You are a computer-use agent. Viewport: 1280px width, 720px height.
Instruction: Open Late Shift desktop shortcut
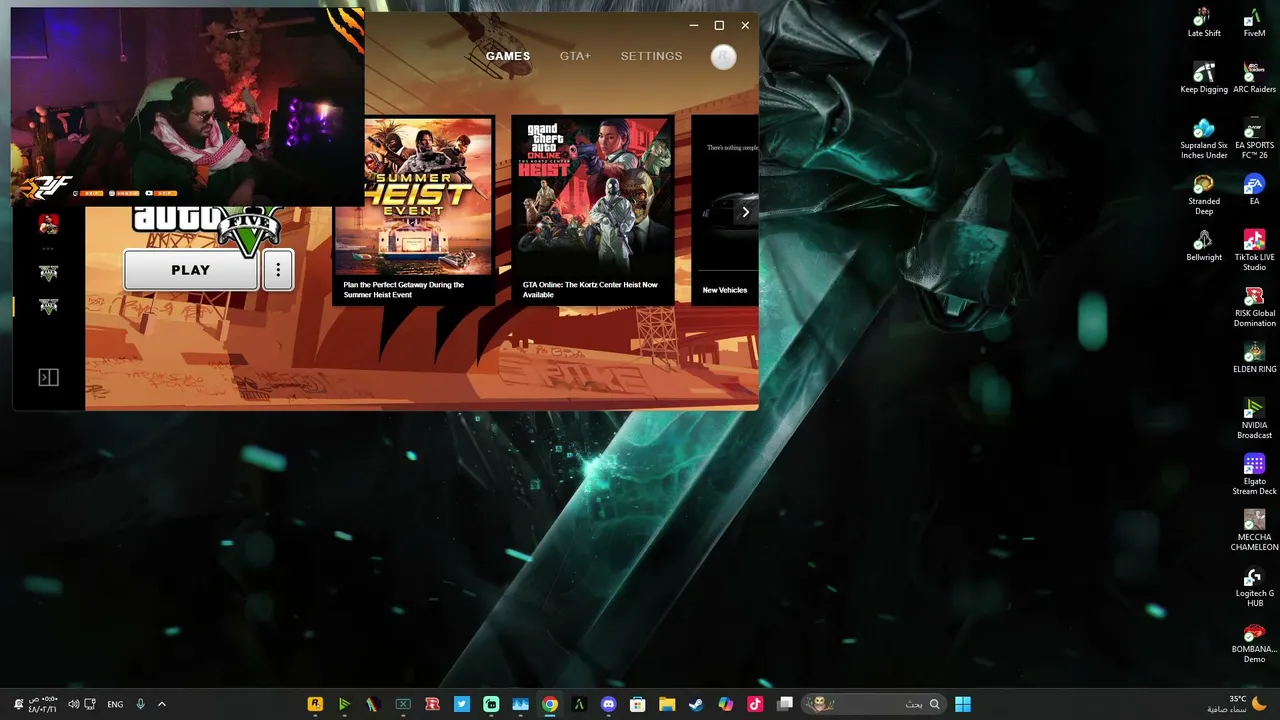pyautogui.click(x=1203, y=22)
